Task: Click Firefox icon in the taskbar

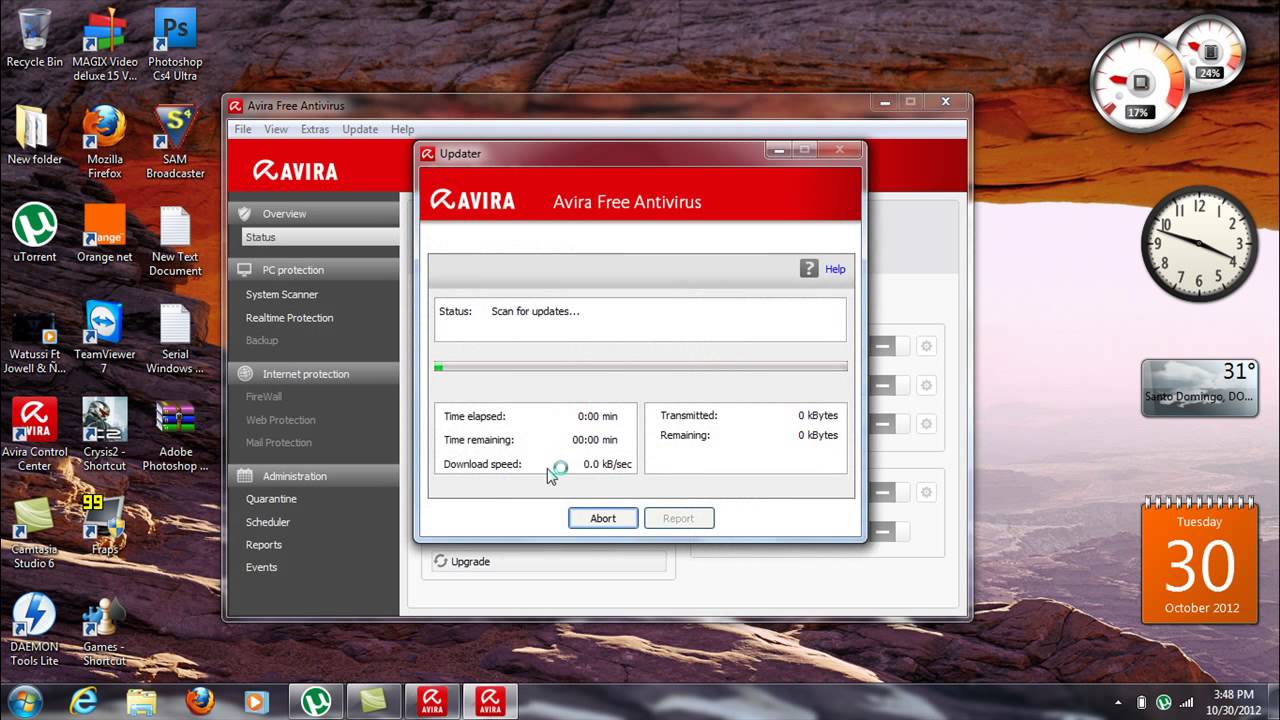Action: (x=200, y=700)
